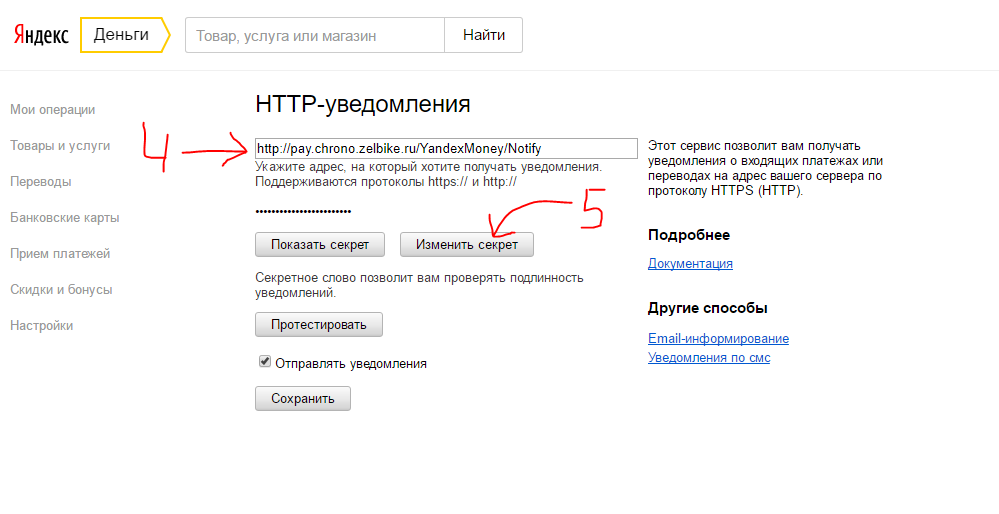Open Скидки и бонусы section
This screenshot has height=514, width=999.
(x=61, y=290)
